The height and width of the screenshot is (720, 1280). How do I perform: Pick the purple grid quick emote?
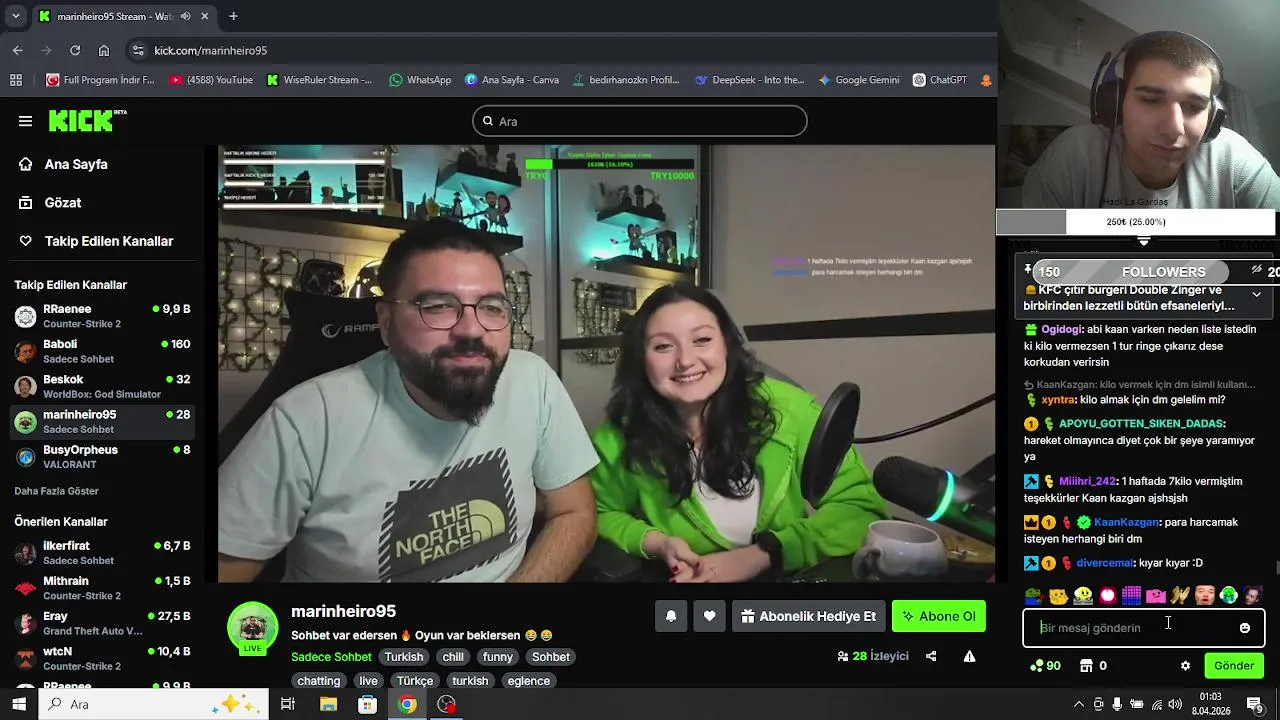pyautogui.click(x=1132, y=596)
